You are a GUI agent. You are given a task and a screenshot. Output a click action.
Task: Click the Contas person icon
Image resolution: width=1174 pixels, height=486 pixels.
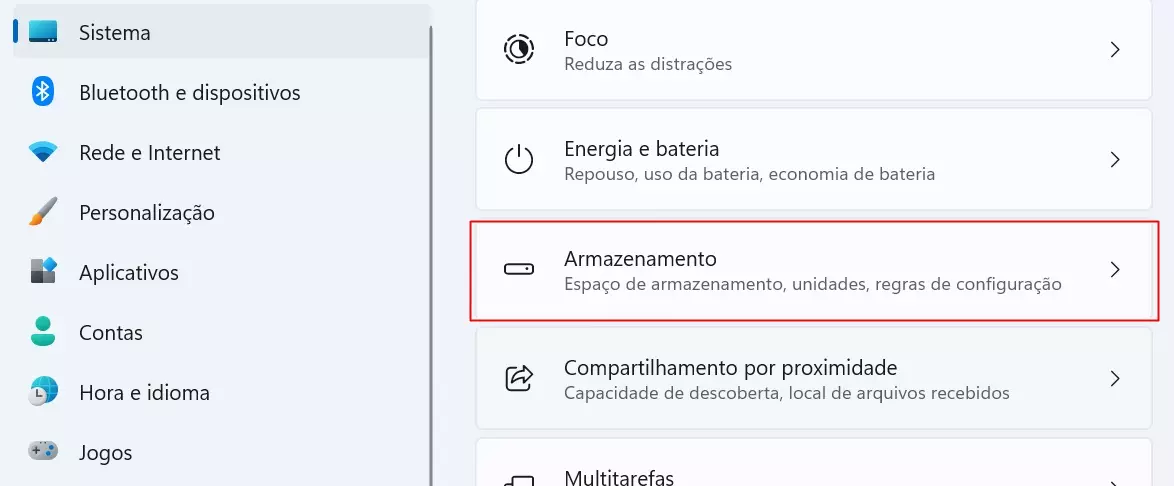click(43, 332)
